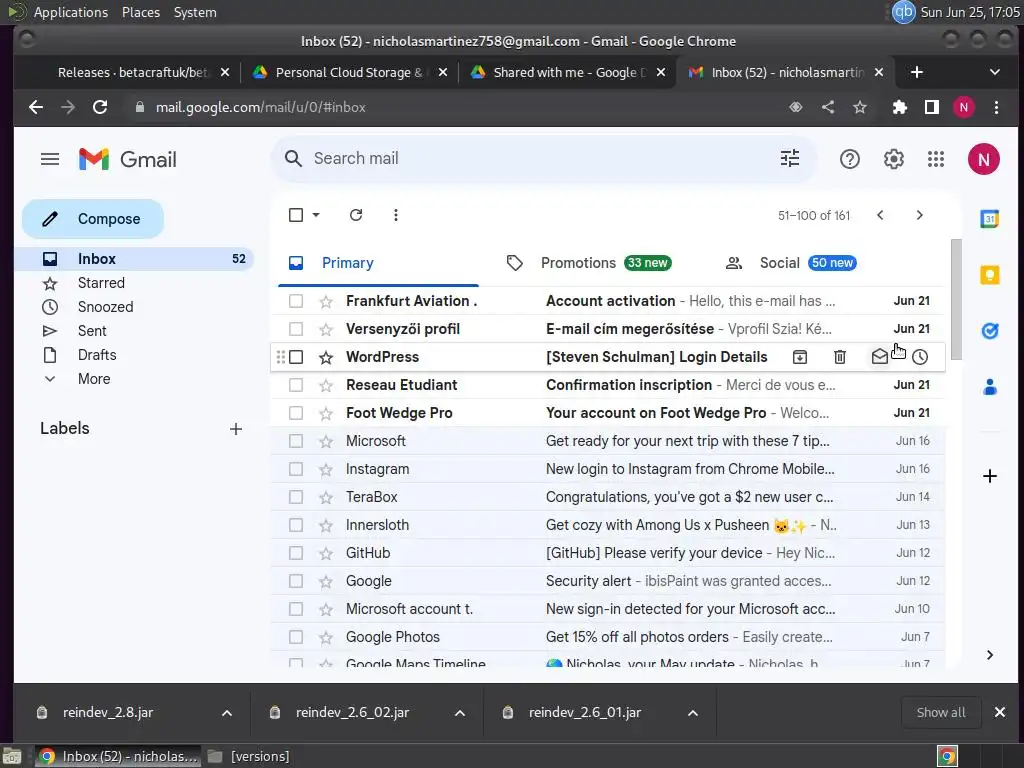Image resolution: width=1024 pixels, height=768 pixels.
Task: Mark the WordPress email as read
Action: coord(880,357)
